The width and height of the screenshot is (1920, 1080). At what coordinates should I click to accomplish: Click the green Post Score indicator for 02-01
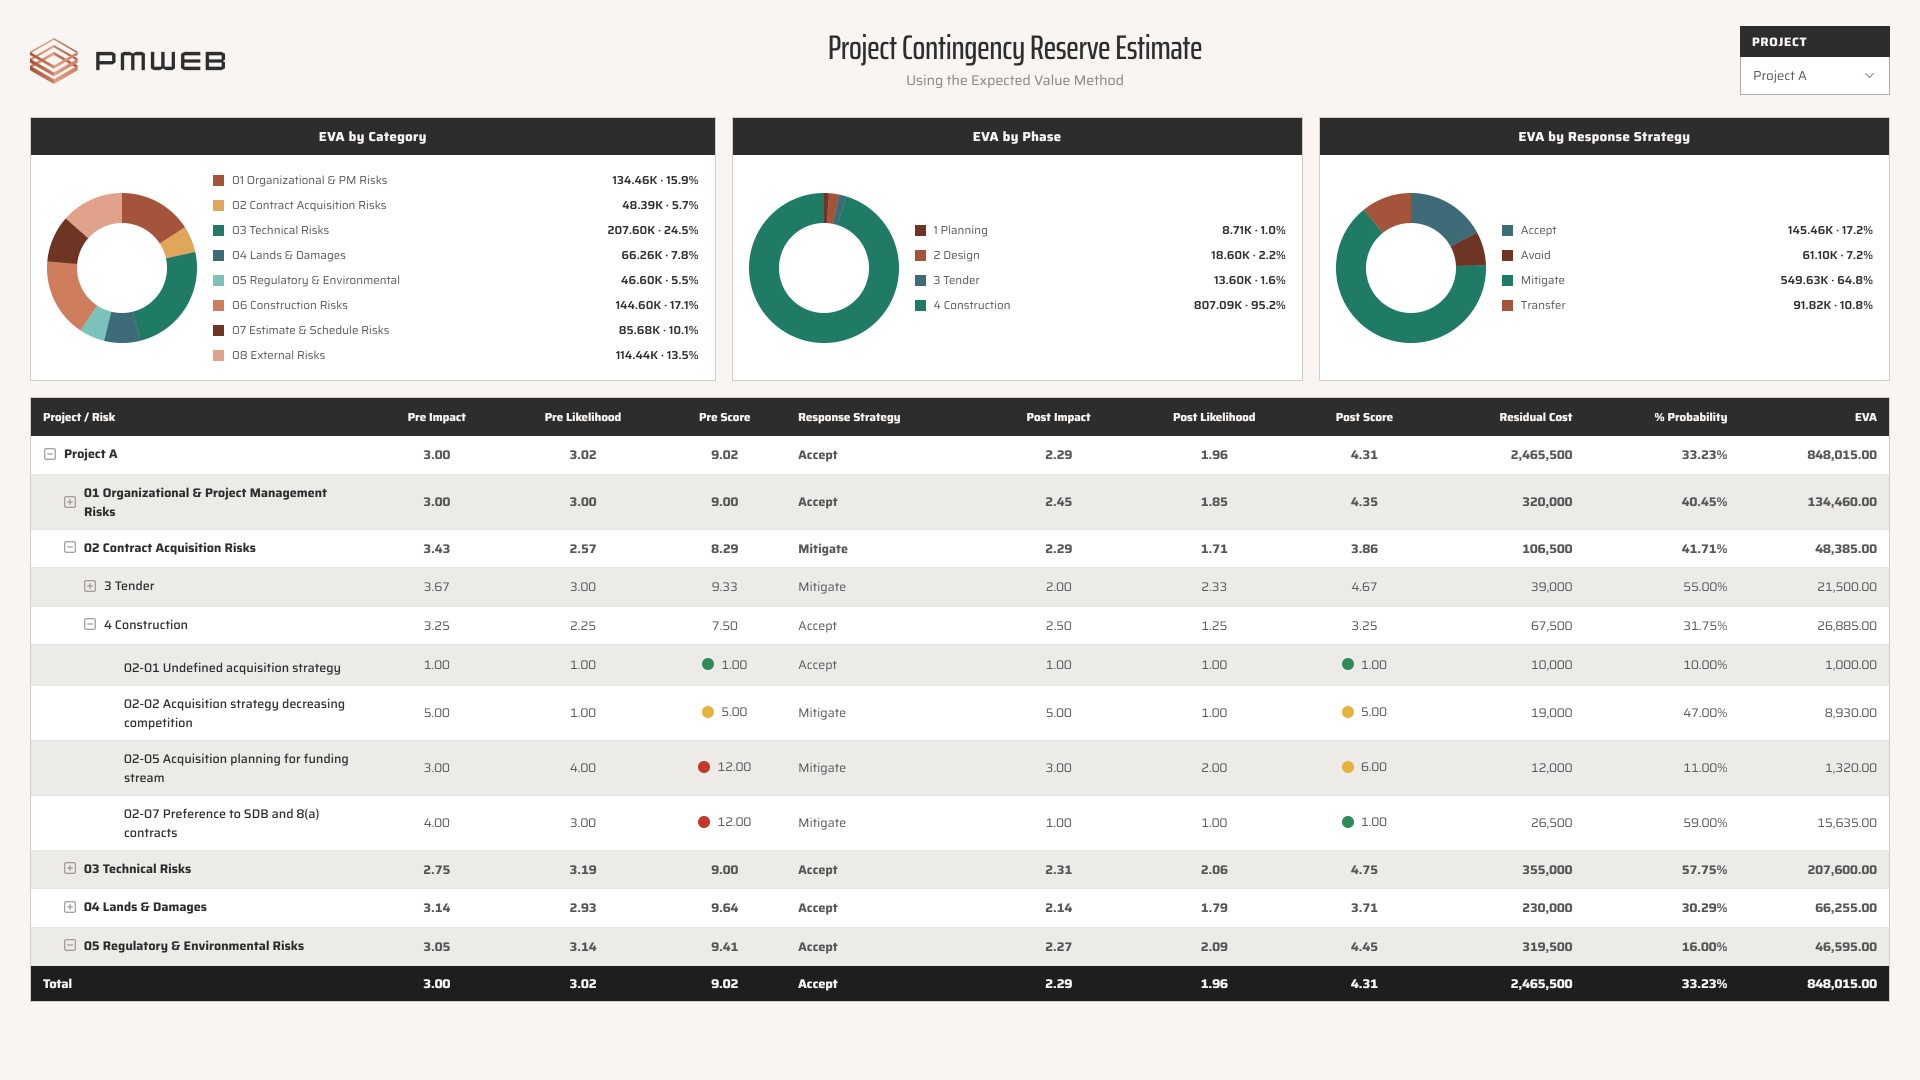[1348, 665]
